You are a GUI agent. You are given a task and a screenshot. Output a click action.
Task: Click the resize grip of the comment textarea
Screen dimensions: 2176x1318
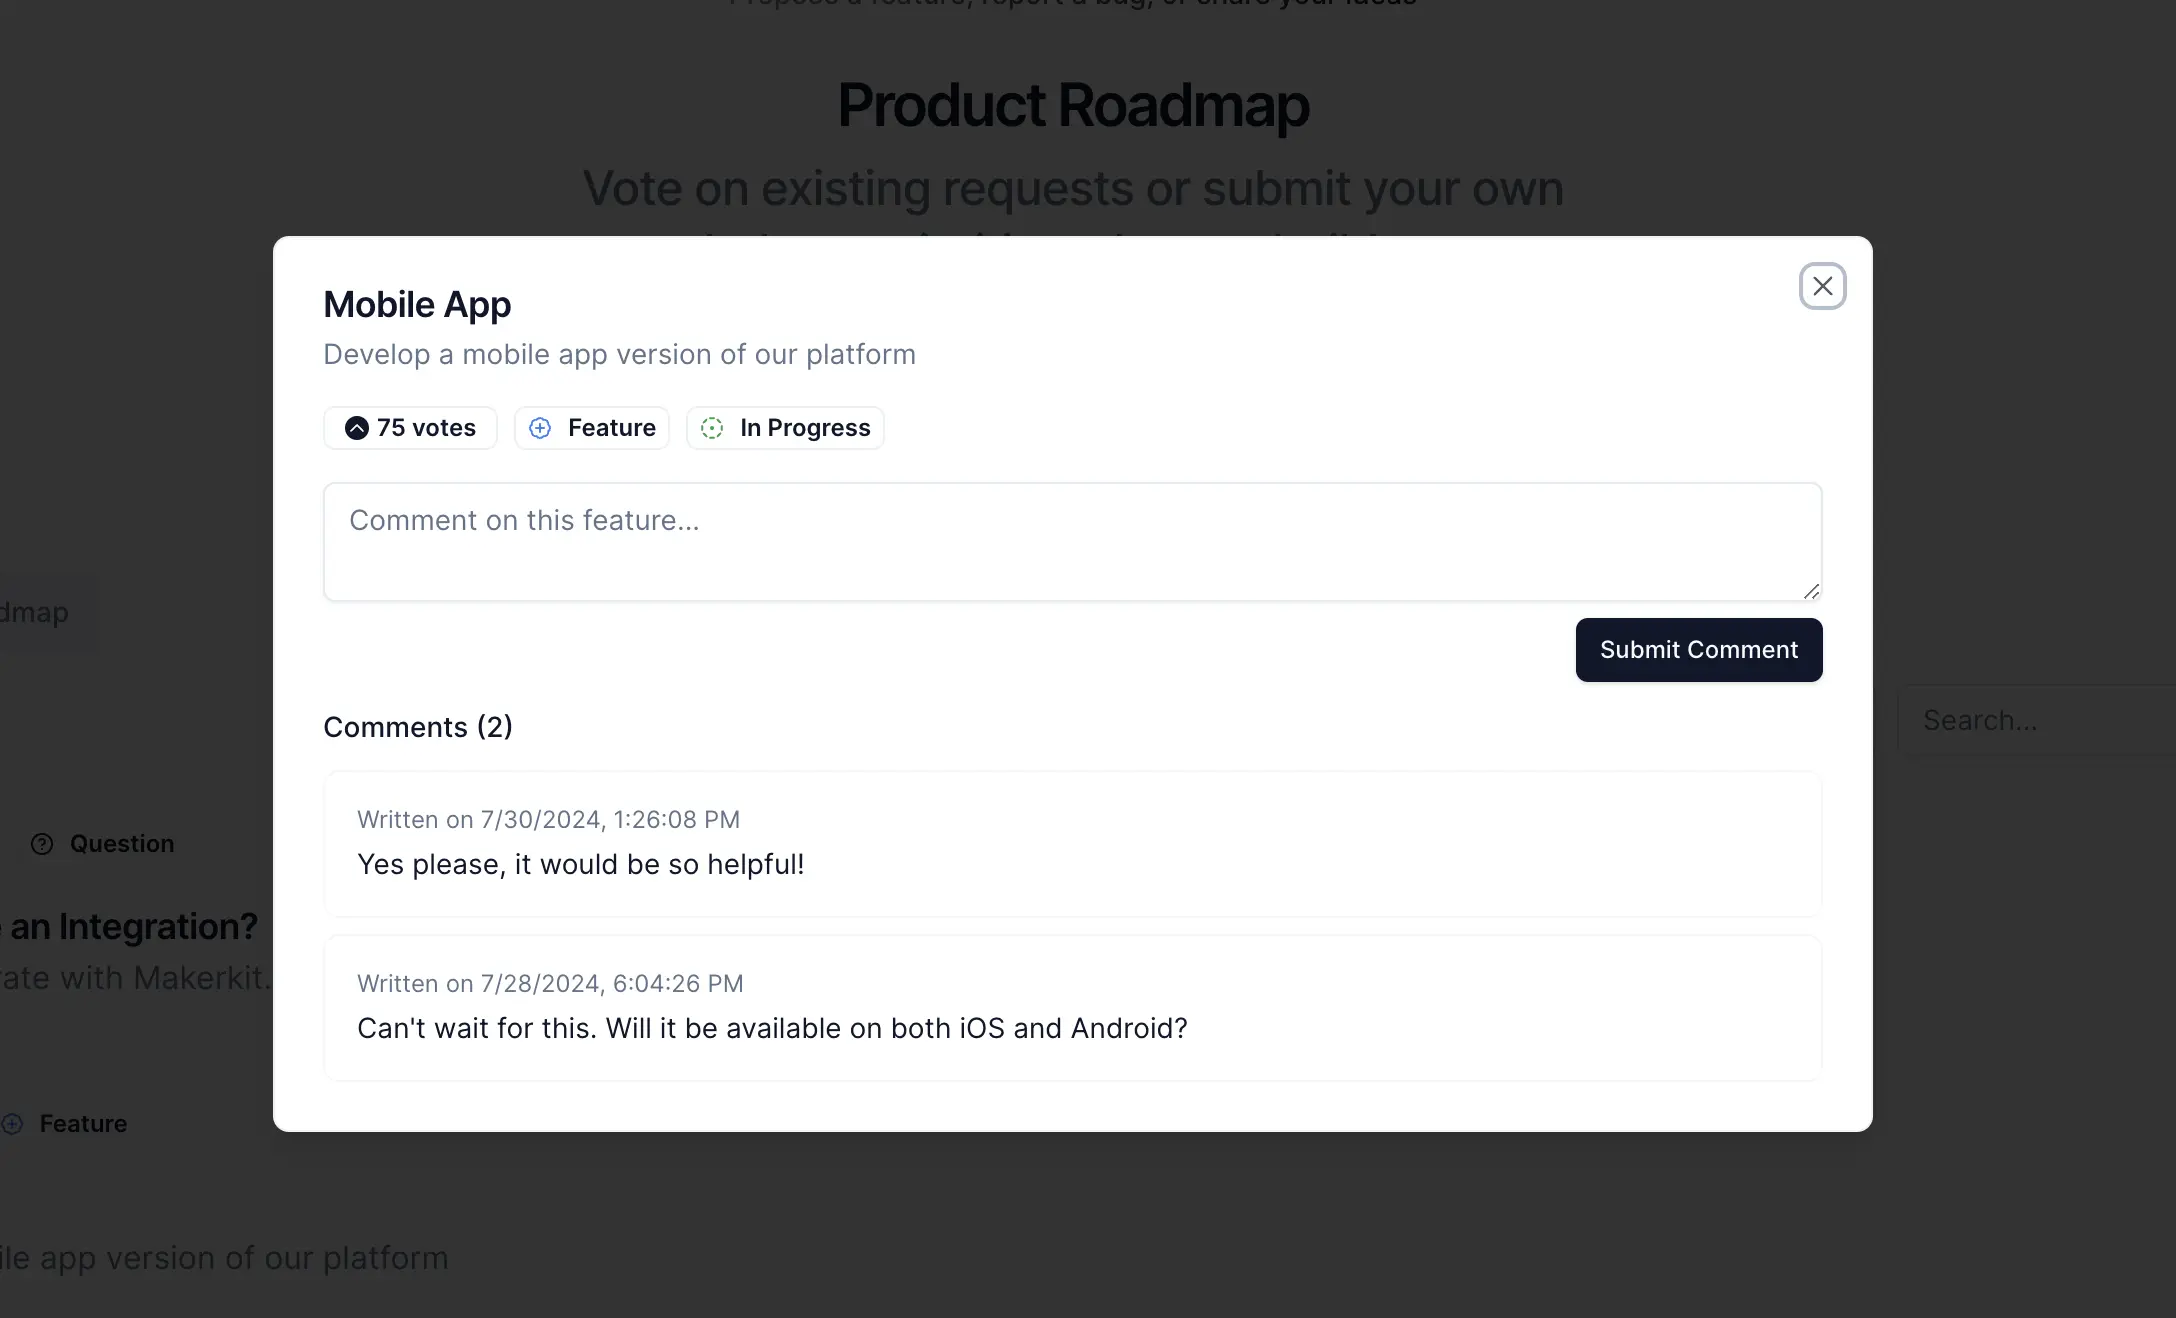pos(1812,592)
